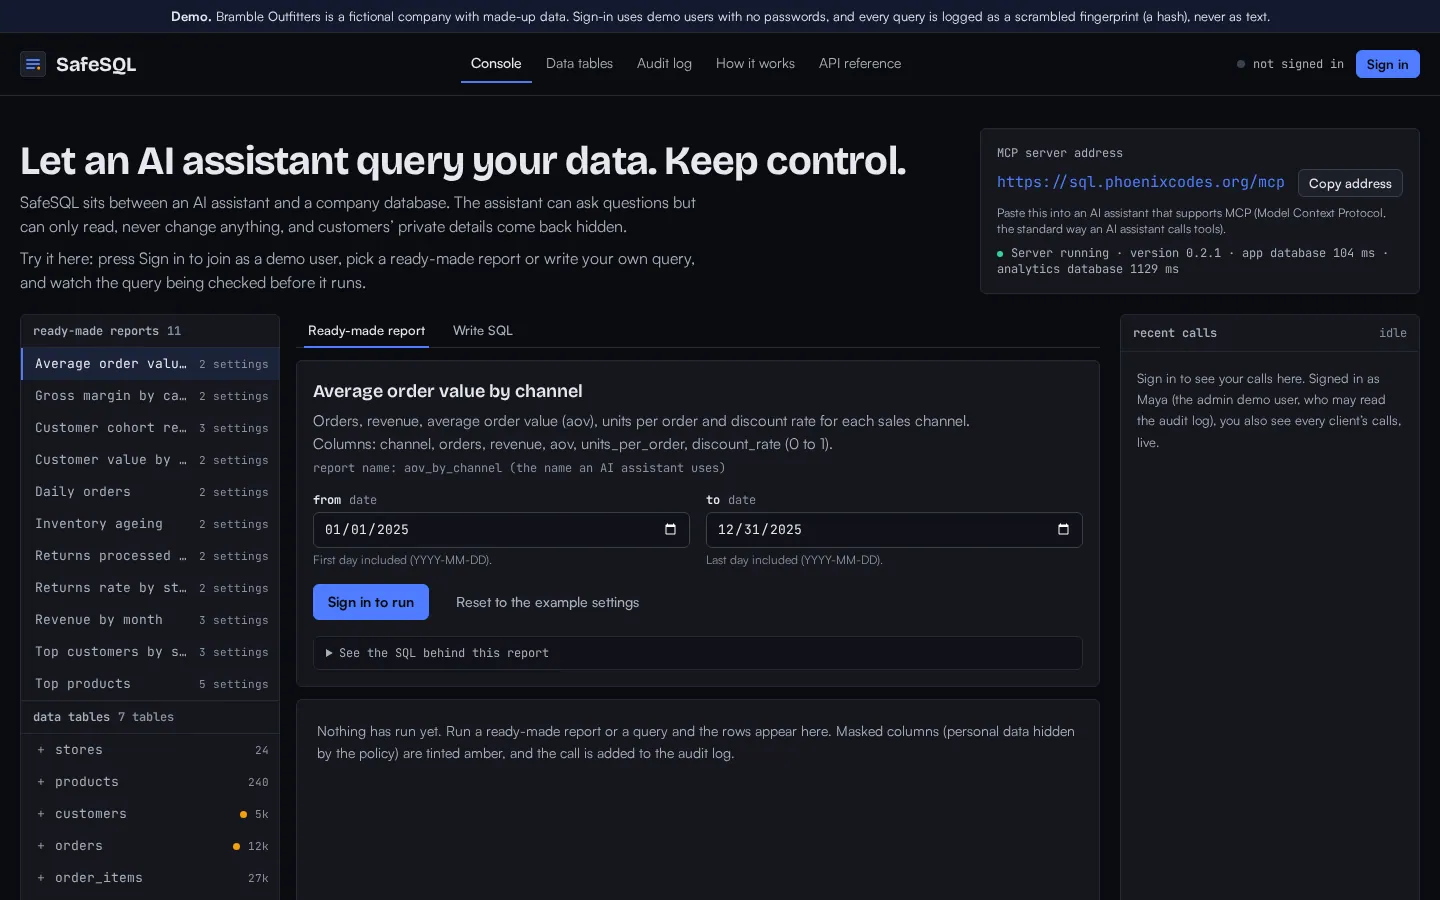Select the Revenue by month report

[x=150, y=620]
